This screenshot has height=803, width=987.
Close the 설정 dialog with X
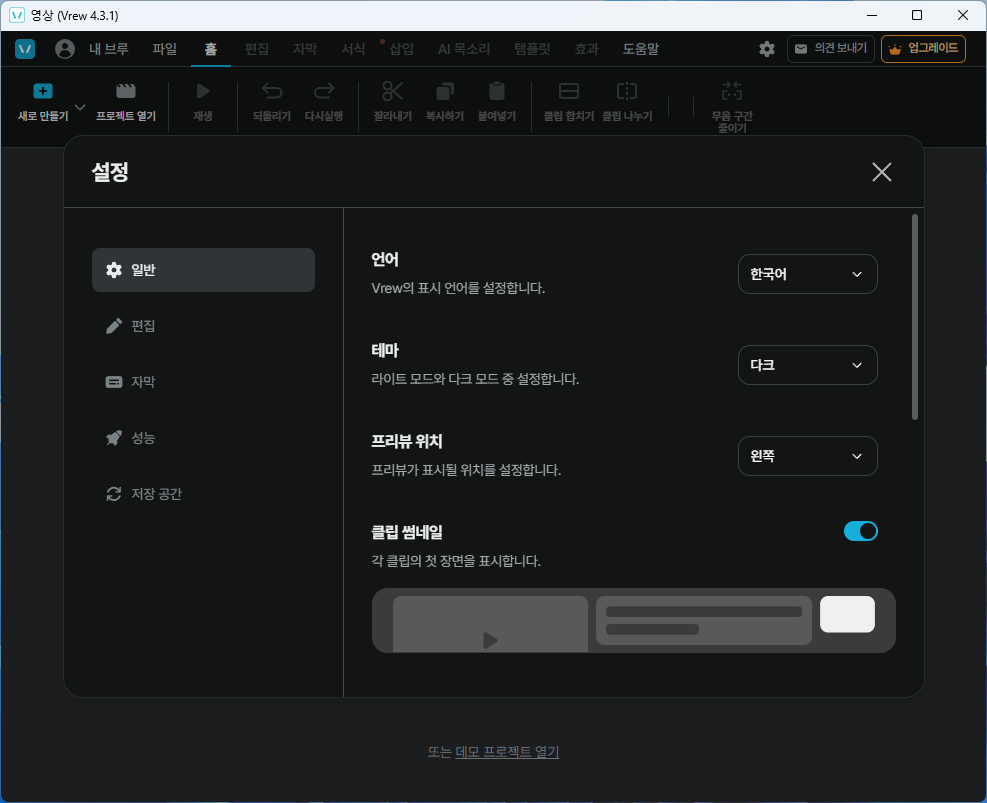[881, 172]
